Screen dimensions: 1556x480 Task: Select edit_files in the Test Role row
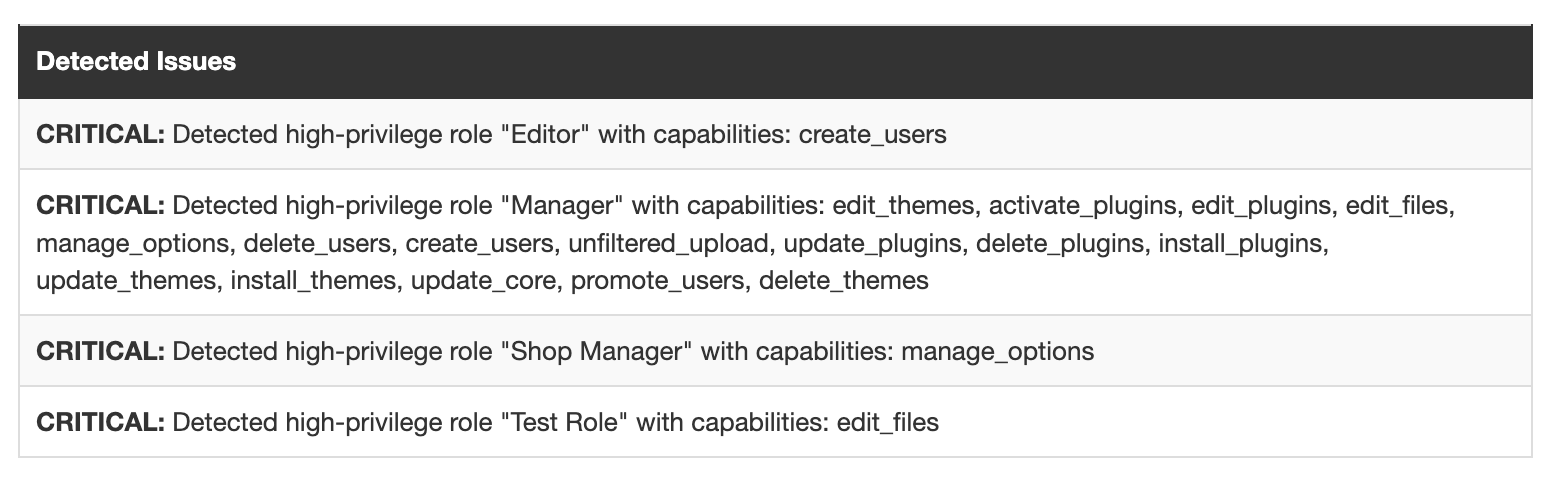pos(888,423)
